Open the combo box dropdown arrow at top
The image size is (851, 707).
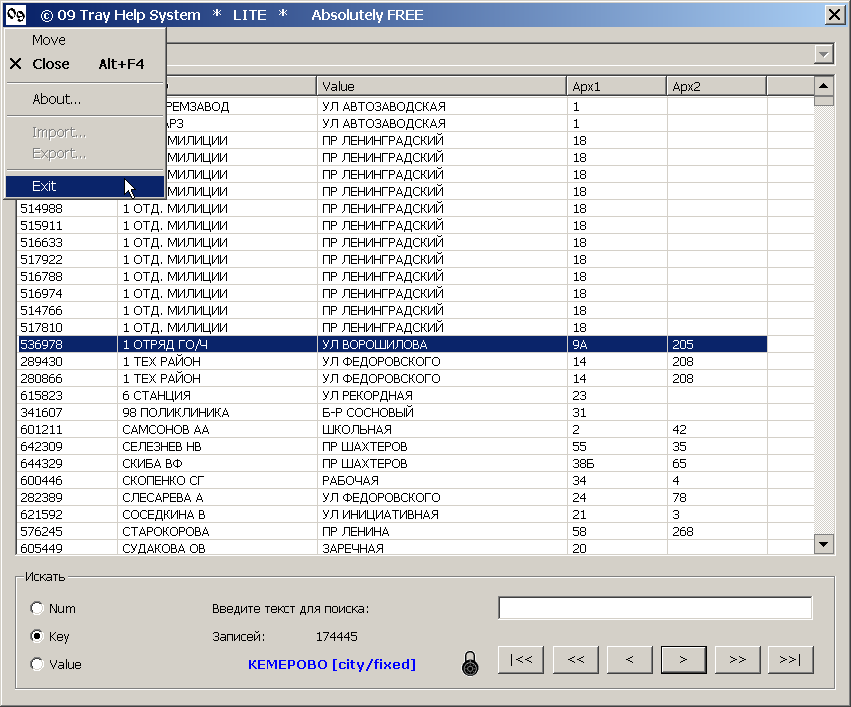[x=824, y=55]
